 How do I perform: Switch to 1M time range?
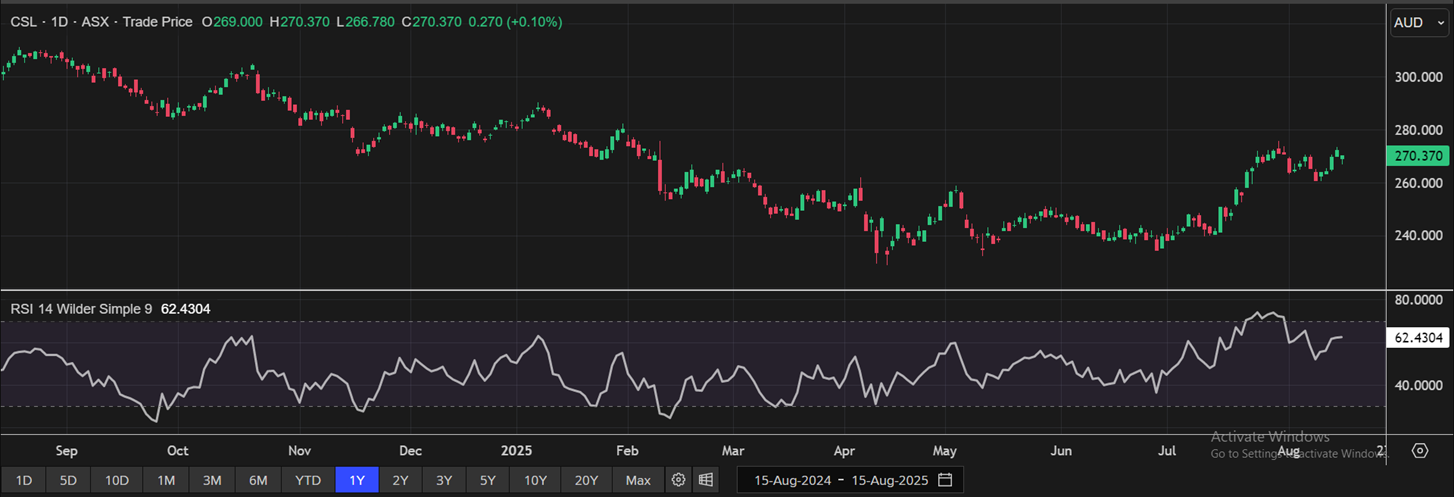tap(166, 480)
